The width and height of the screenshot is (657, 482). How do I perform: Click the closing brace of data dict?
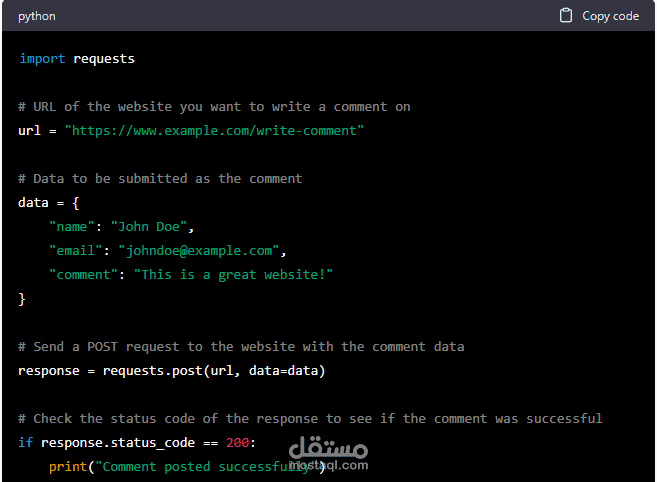click(22, 299)
